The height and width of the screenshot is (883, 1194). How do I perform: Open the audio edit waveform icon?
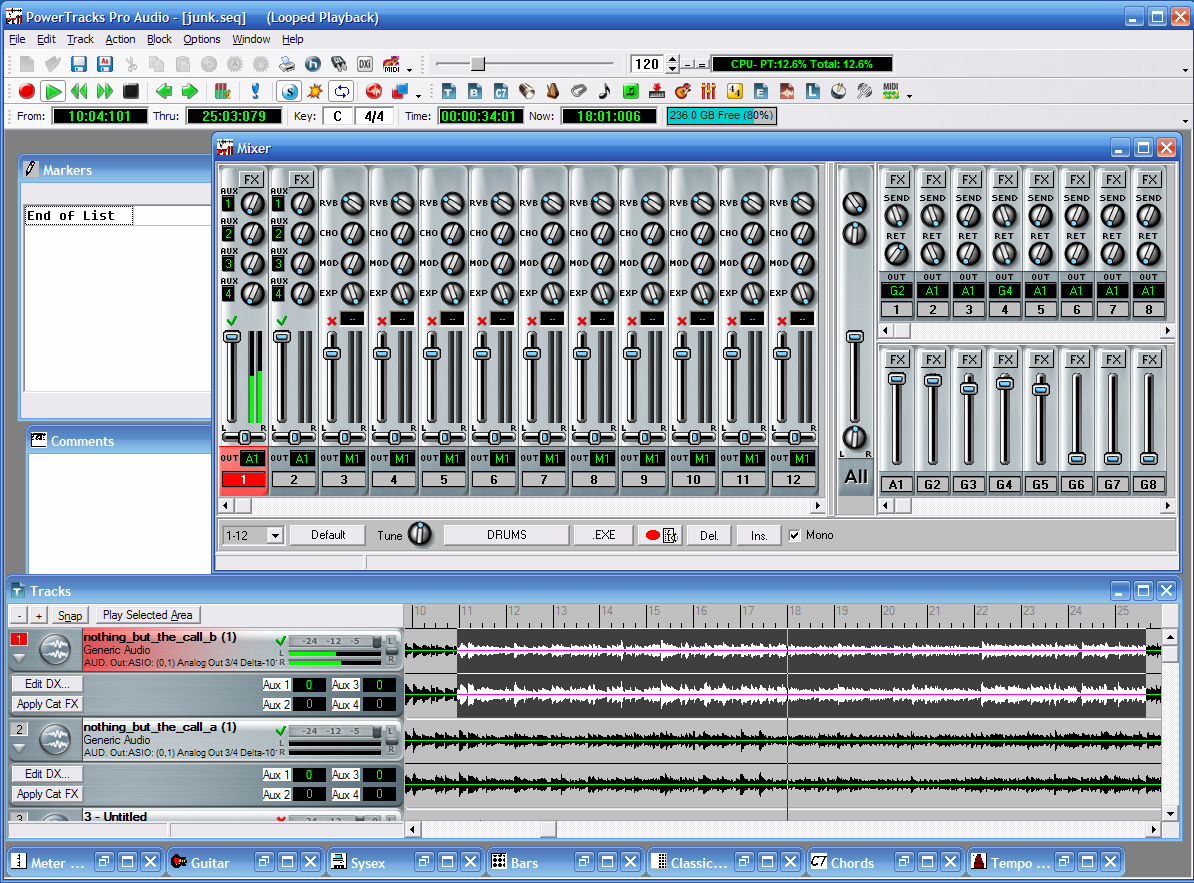click(787, 91)
